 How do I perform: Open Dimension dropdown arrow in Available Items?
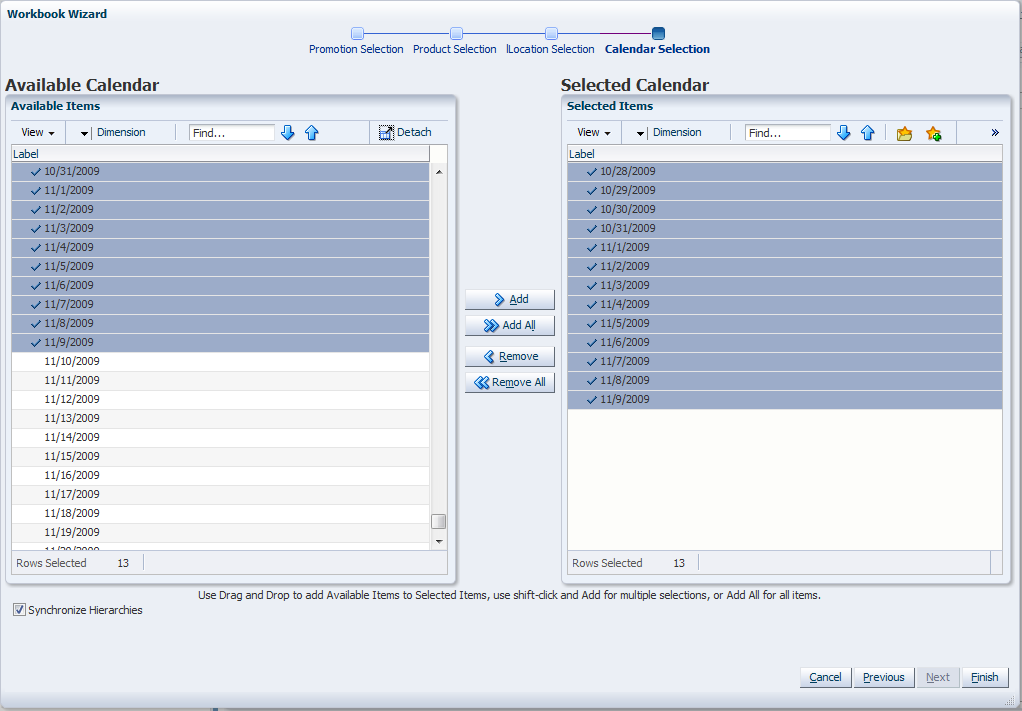(84, 134)
